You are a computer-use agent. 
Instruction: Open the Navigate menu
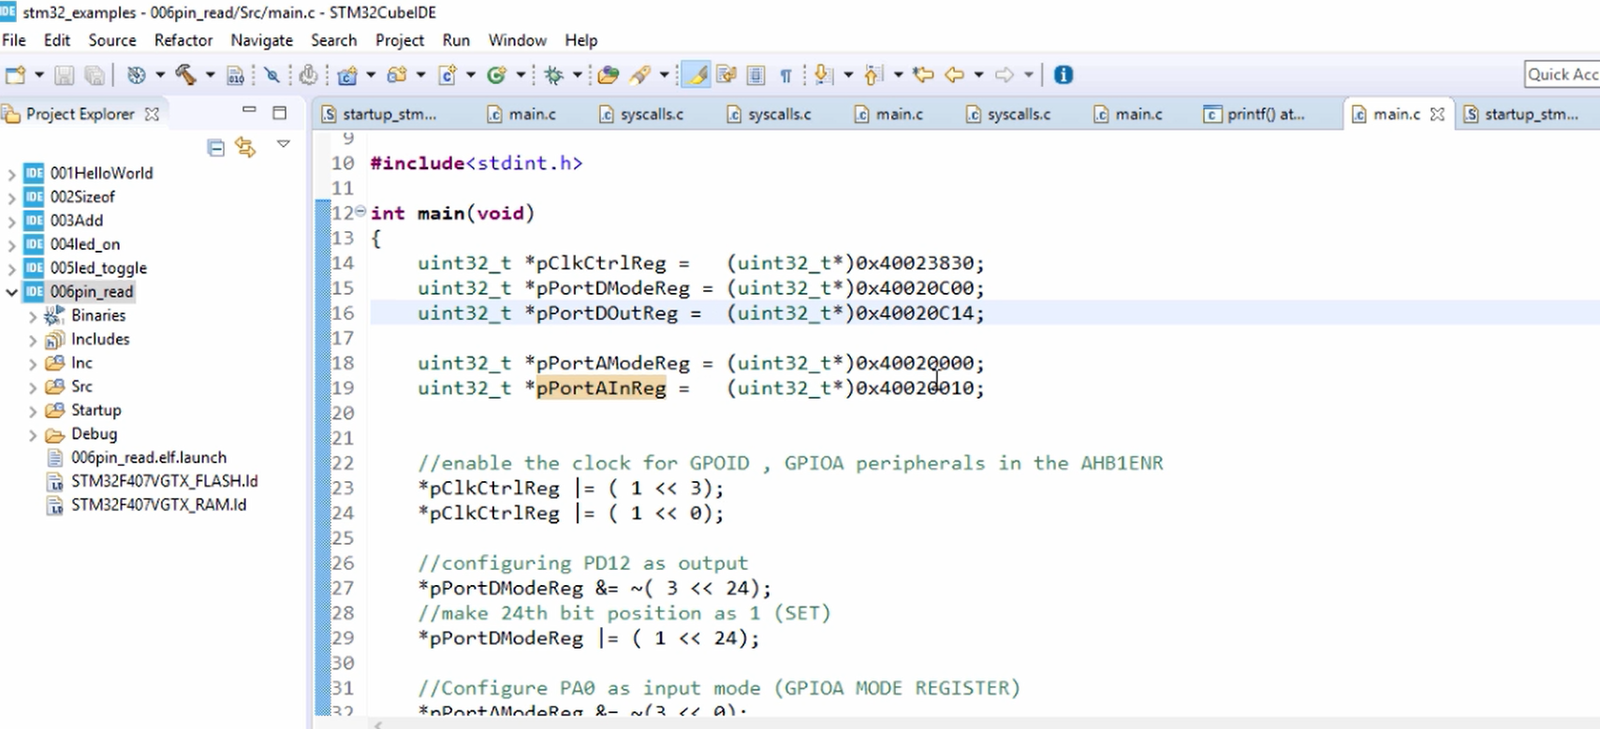point(262,40)
